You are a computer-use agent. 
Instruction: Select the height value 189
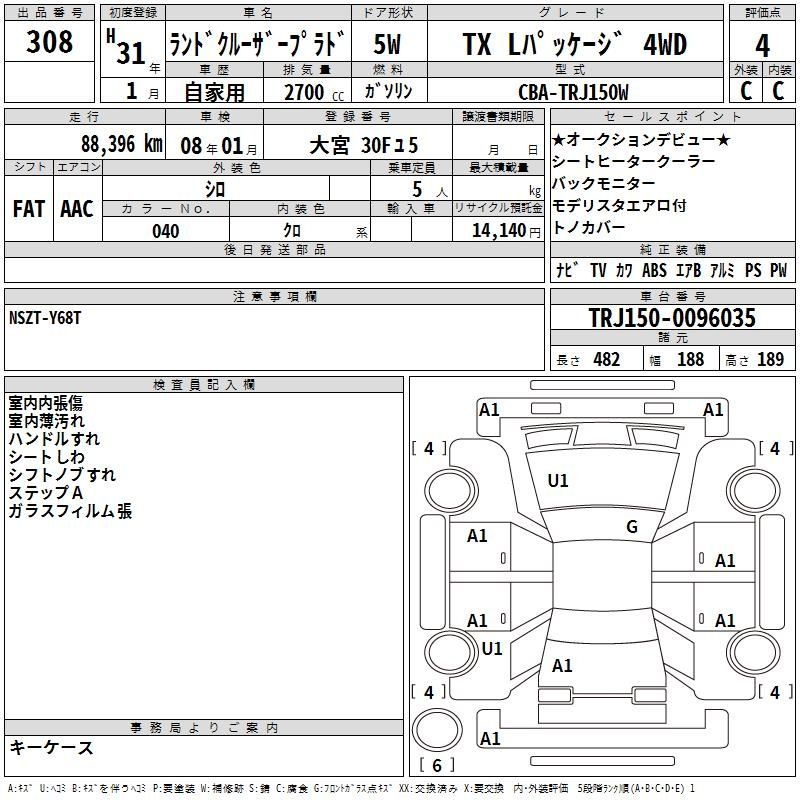point(770,359)
